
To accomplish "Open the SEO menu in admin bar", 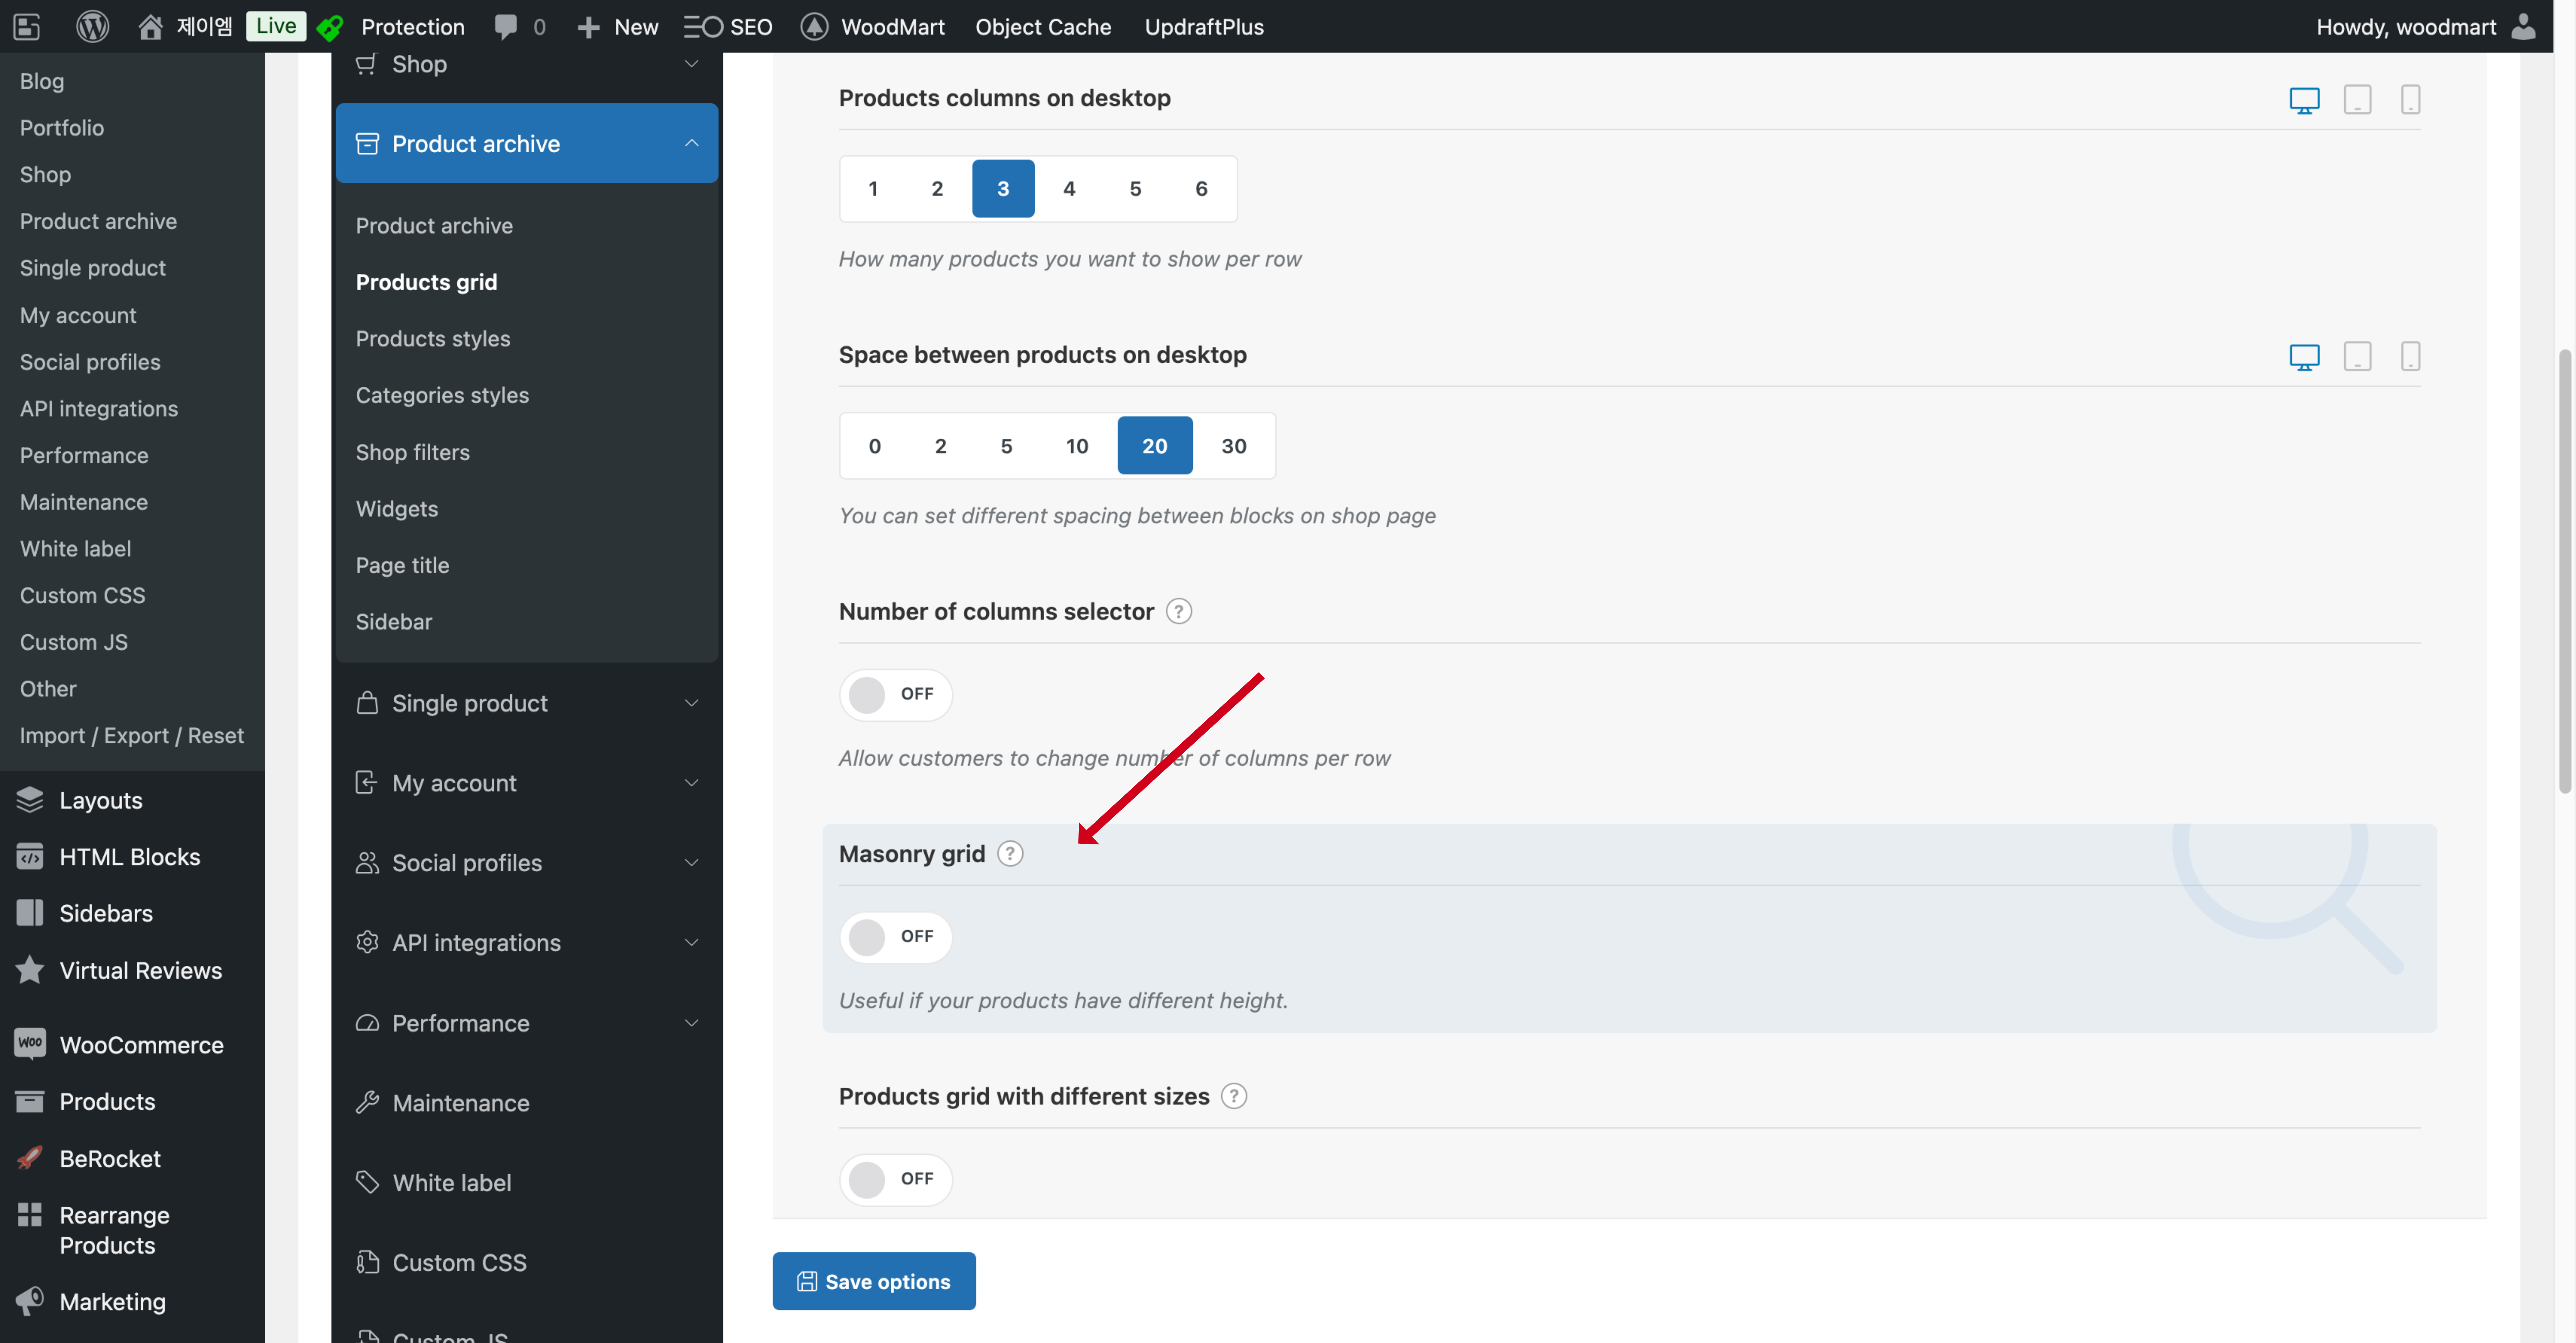I will (728, 27).
